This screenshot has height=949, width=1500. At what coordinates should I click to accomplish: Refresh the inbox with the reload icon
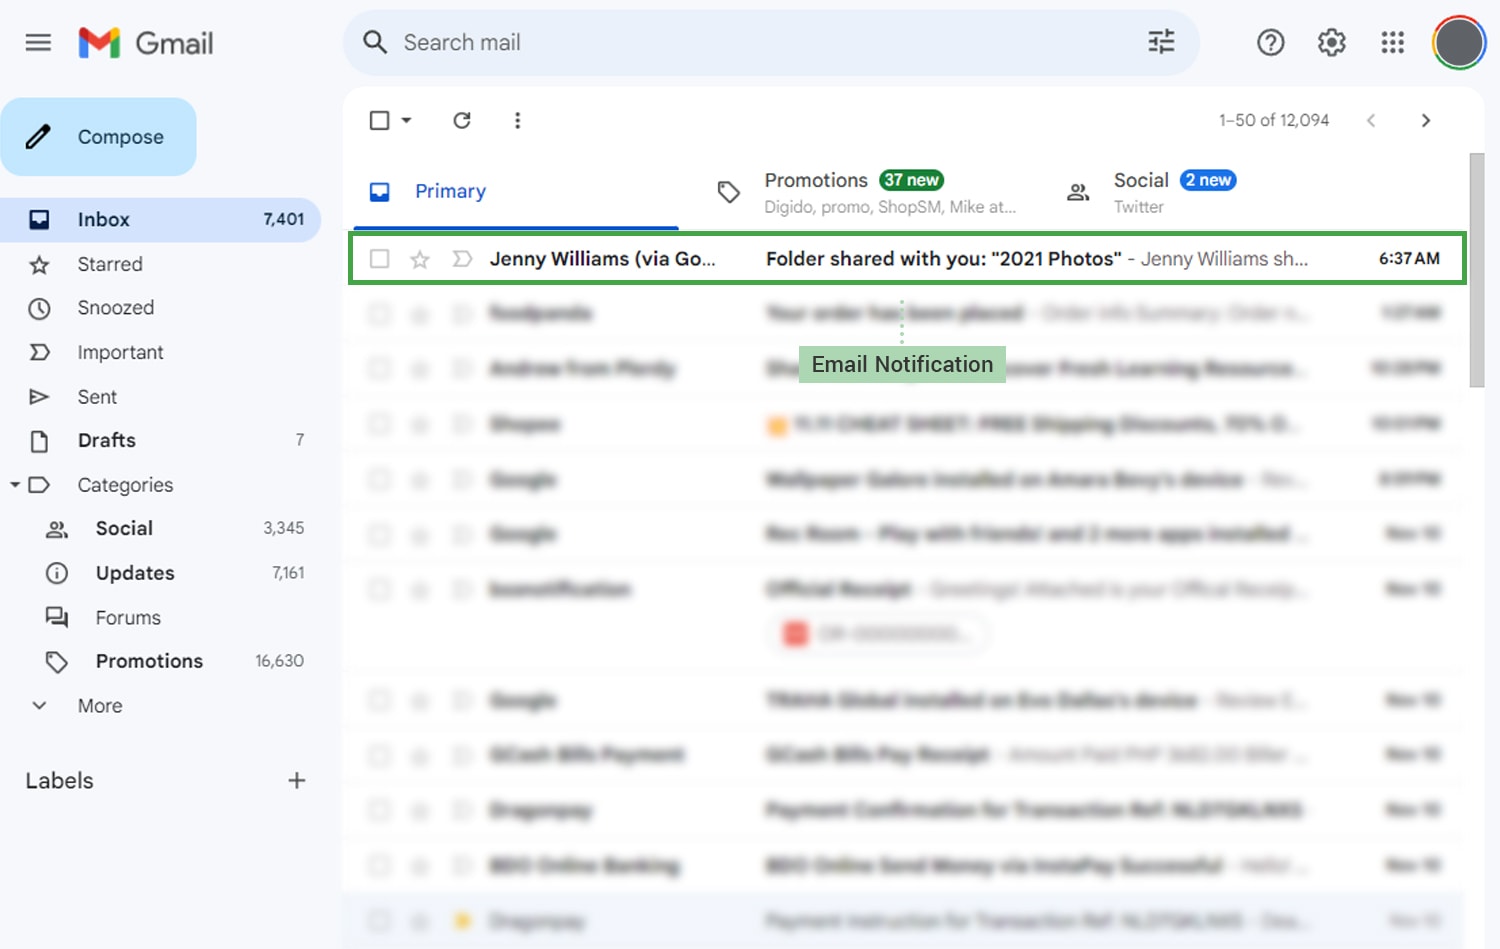click(461, 120)
